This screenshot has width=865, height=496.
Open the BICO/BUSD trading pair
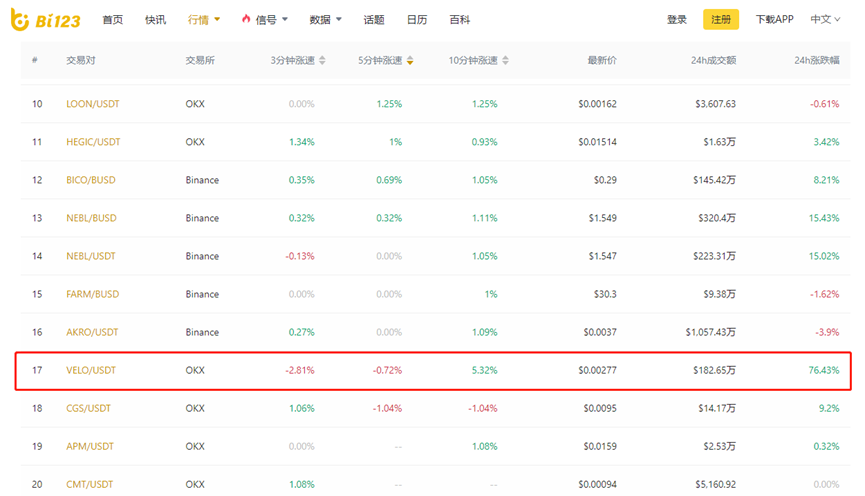pyautogui.click(x=92, y=180)
